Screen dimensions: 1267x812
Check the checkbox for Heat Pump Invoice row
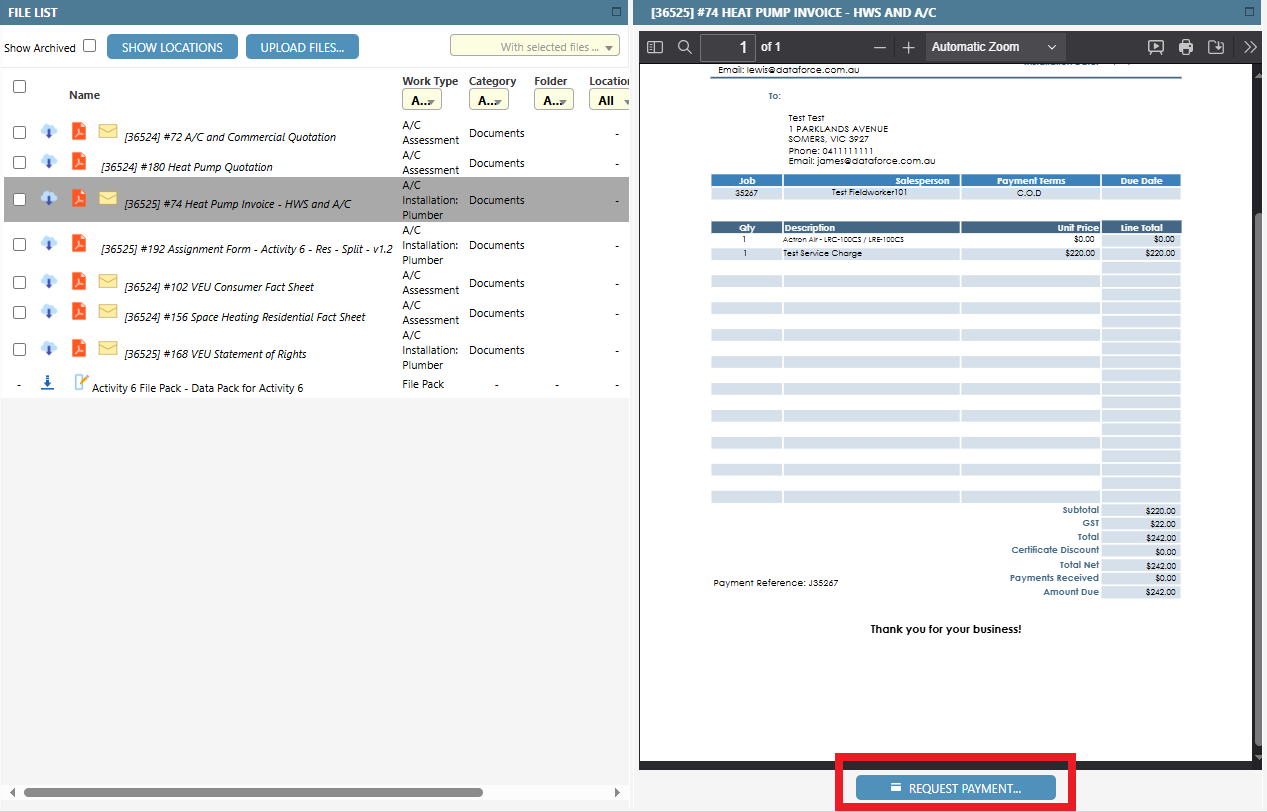click(x=18, y=199)
